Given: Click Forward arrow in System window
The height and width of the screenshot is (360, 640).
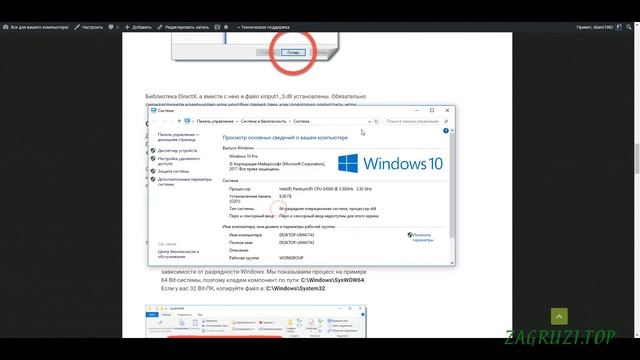Looking at the screenshot, I should [164, 121].
